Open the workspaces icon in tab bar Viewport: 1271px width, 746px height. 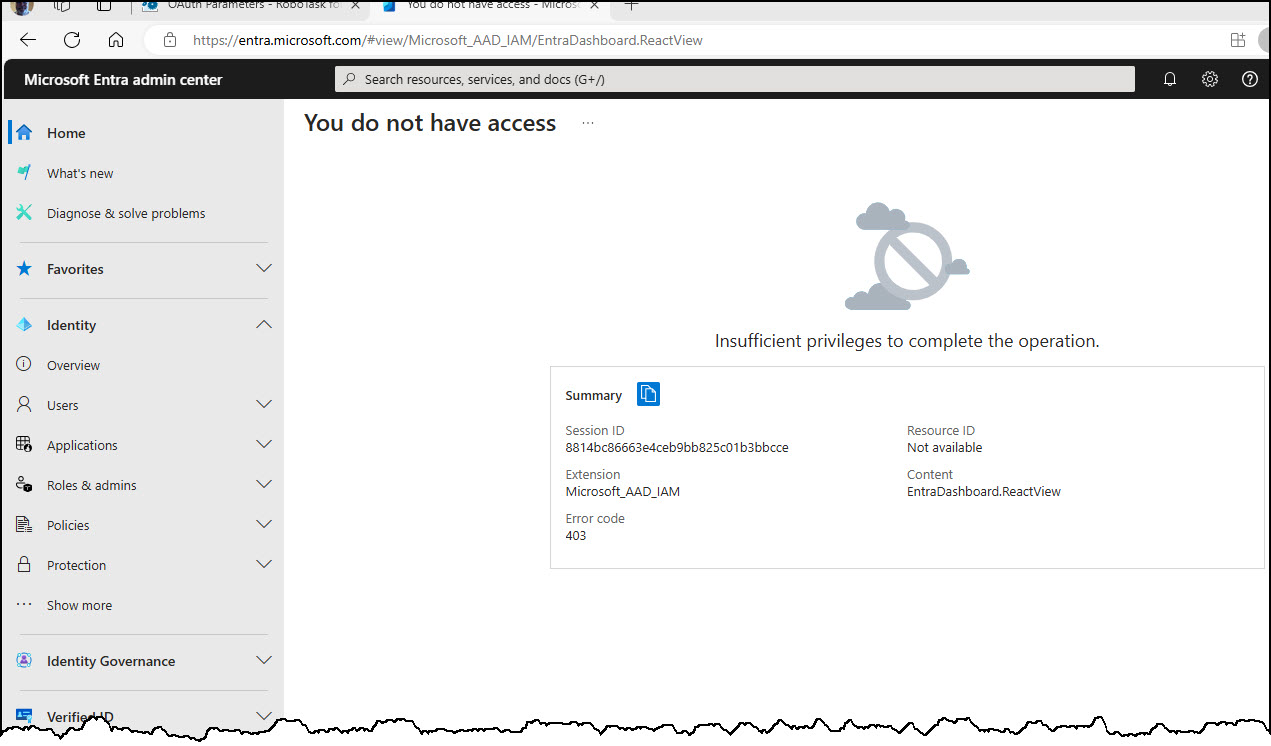(61, 6)
